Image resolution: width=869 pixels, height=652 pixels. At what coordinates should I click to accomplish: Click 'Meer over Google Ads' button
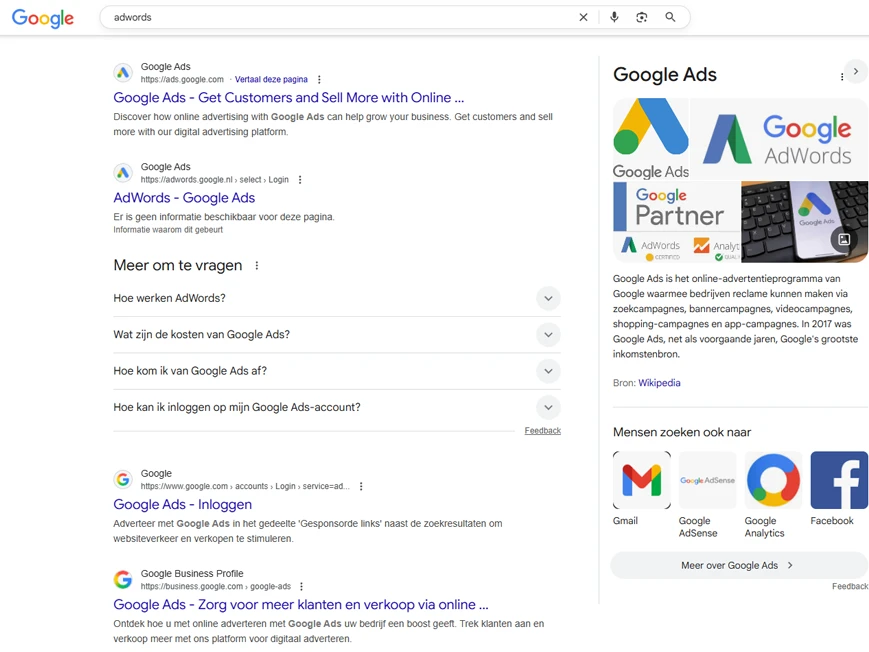738,565
